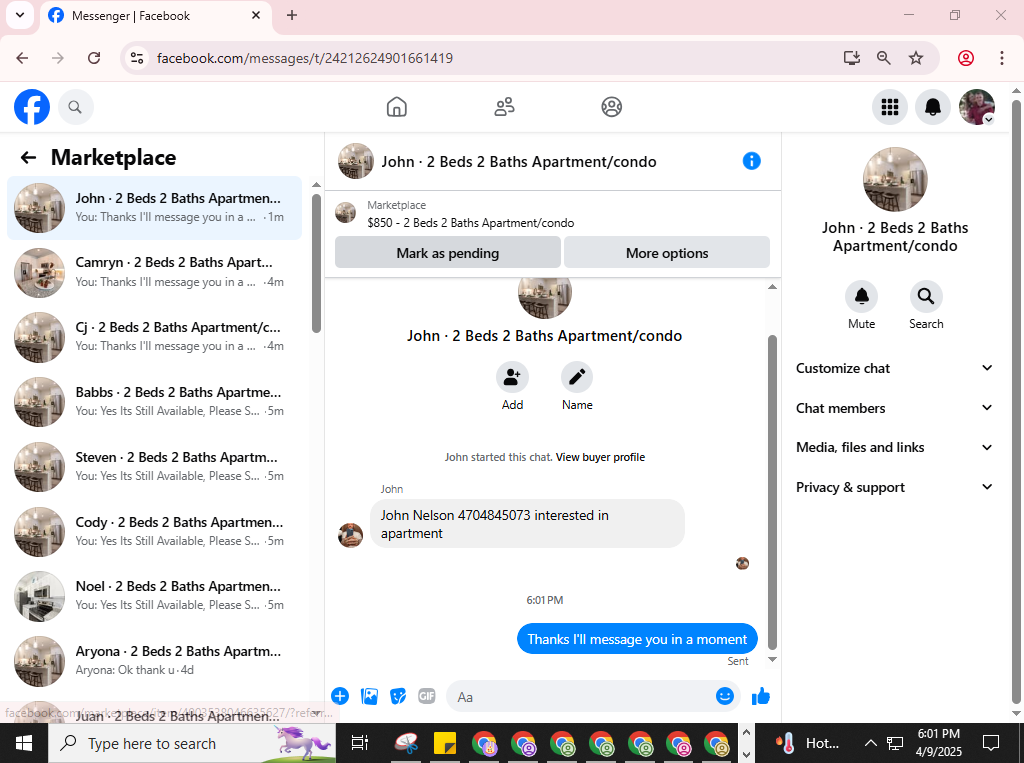Open conversation with Cody
Screen dimensions: 1024x763
(x=155, y=532)
